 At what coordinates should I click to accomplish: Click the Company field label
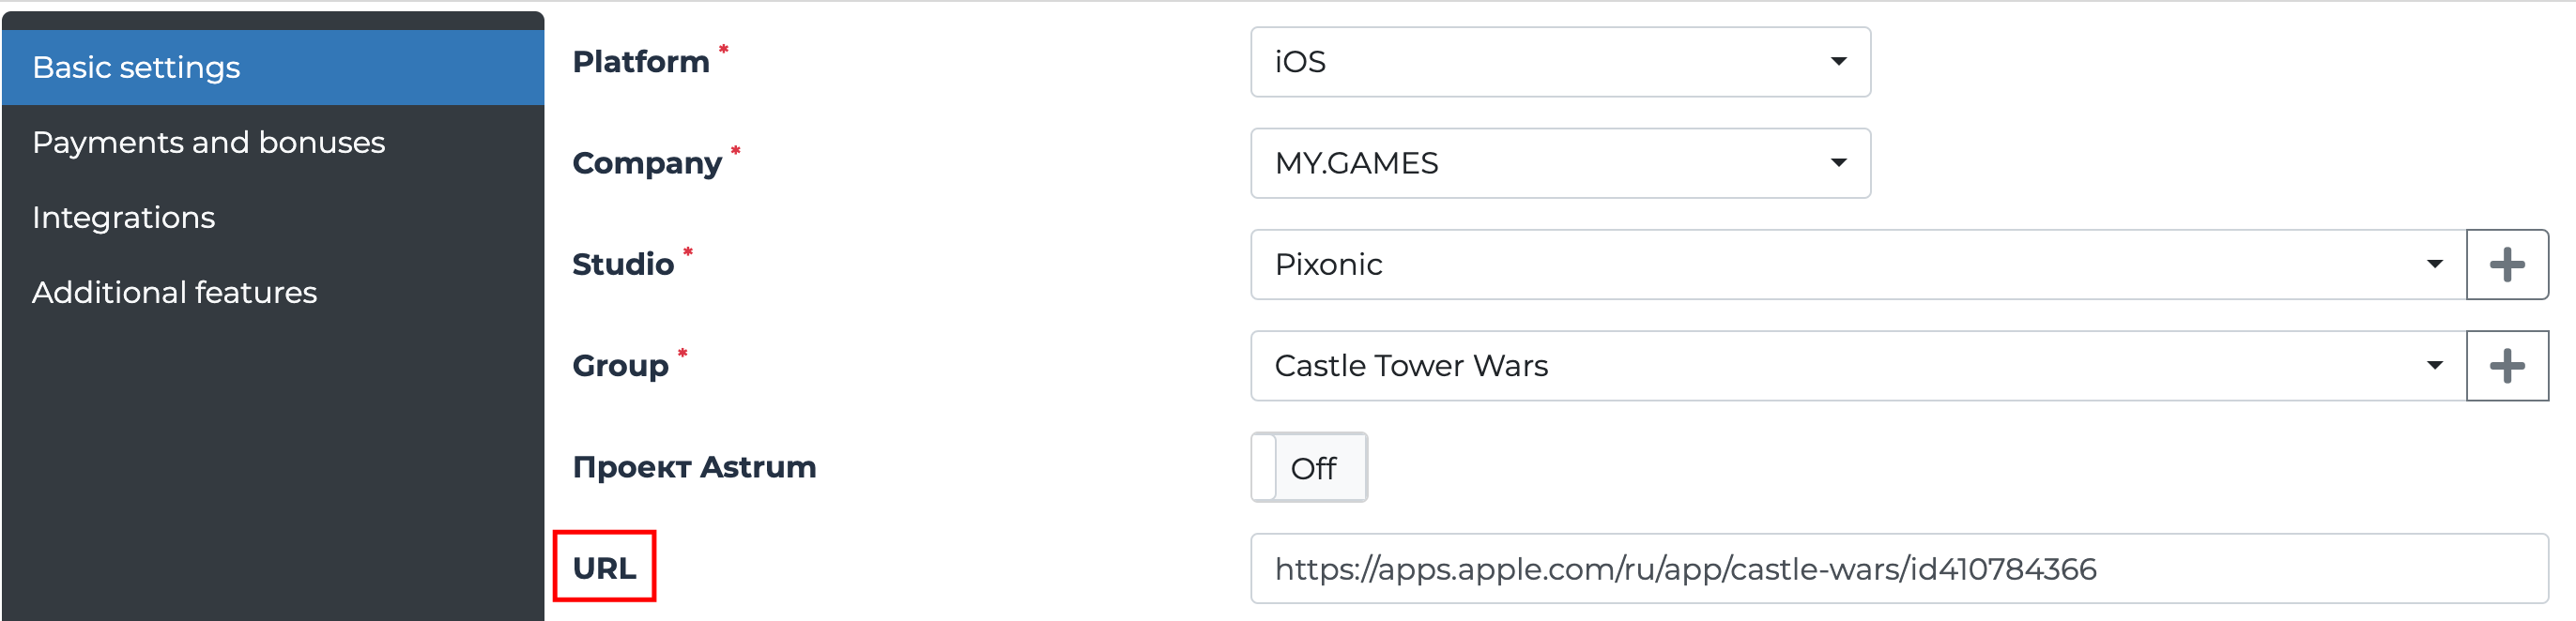[646, 163]
